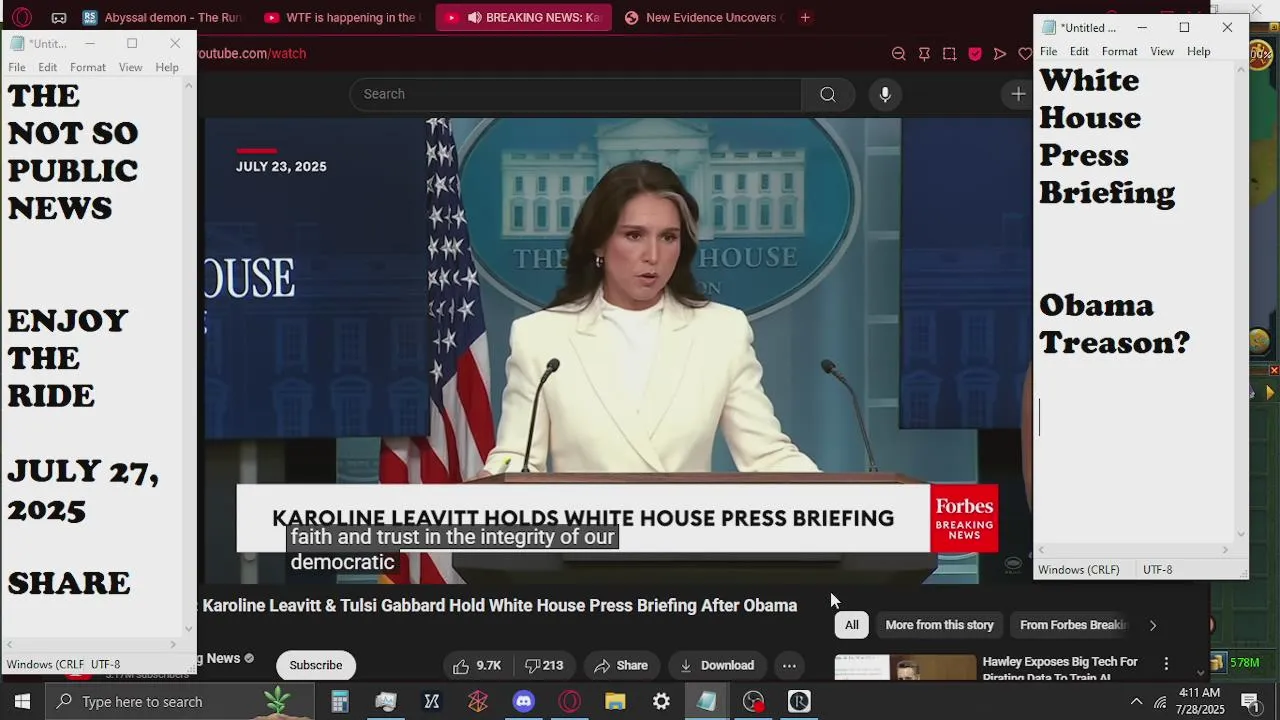Open the Opera GX taskbar icon
Screen dimensions: 1280x720
569,701
